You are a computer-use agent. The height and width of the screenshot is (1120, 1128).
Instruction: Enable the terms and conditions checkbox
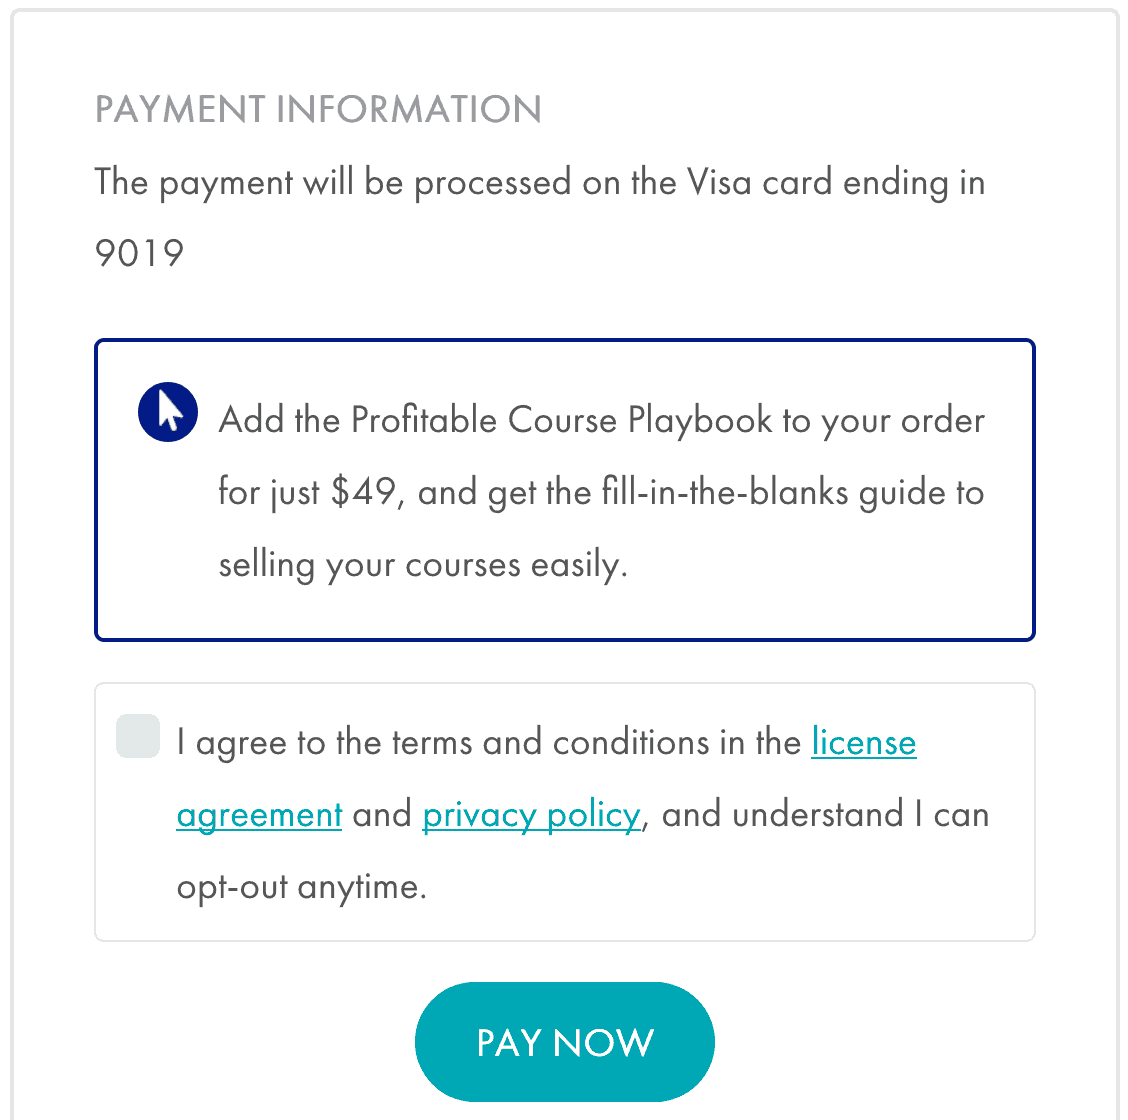(x=137, y=738)
